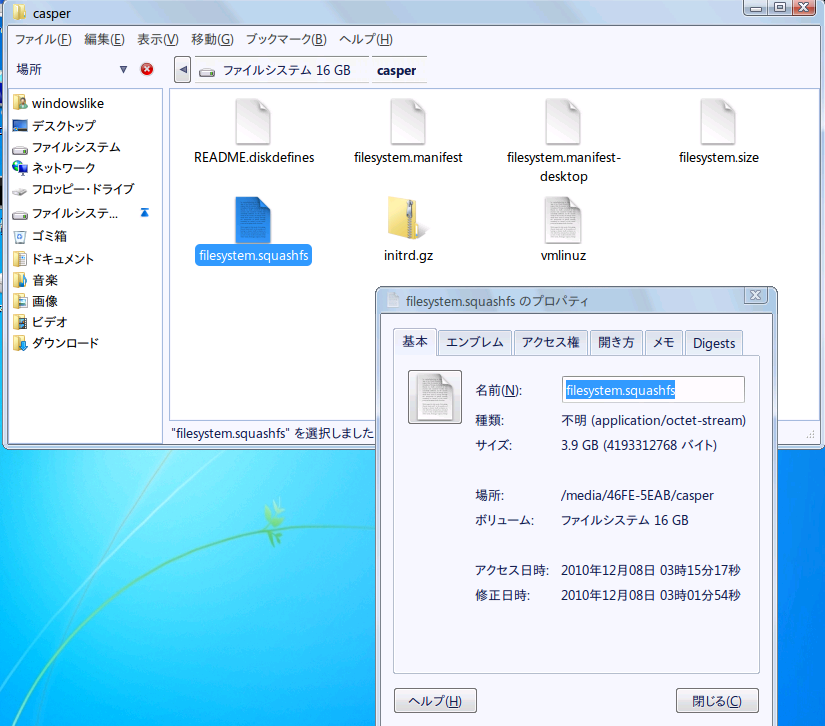Click the file size value 3.9 GB
This screenshot has width=825, height=726.
click(x=639, y=446)
